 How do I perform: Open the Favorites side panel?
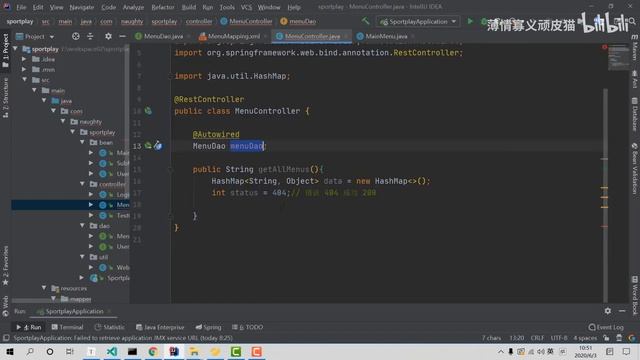[x=5, y=265]
